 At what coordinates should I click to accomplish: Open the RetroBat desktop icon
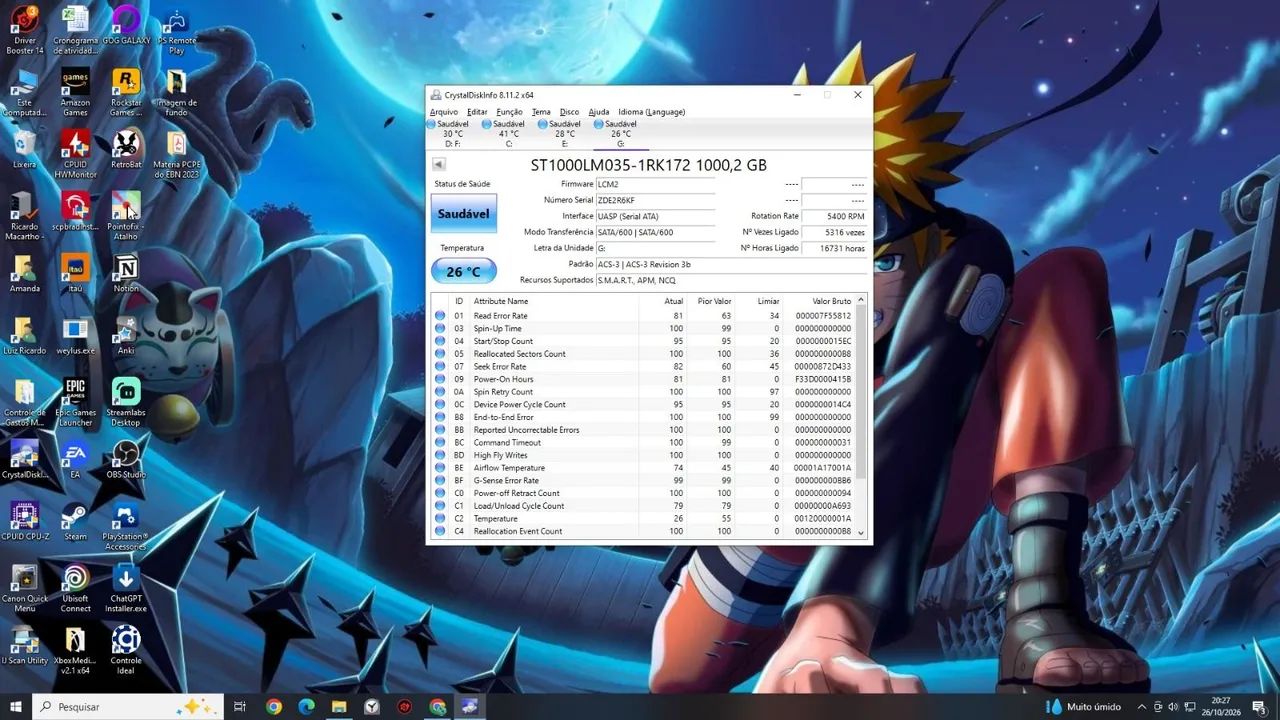126,149
